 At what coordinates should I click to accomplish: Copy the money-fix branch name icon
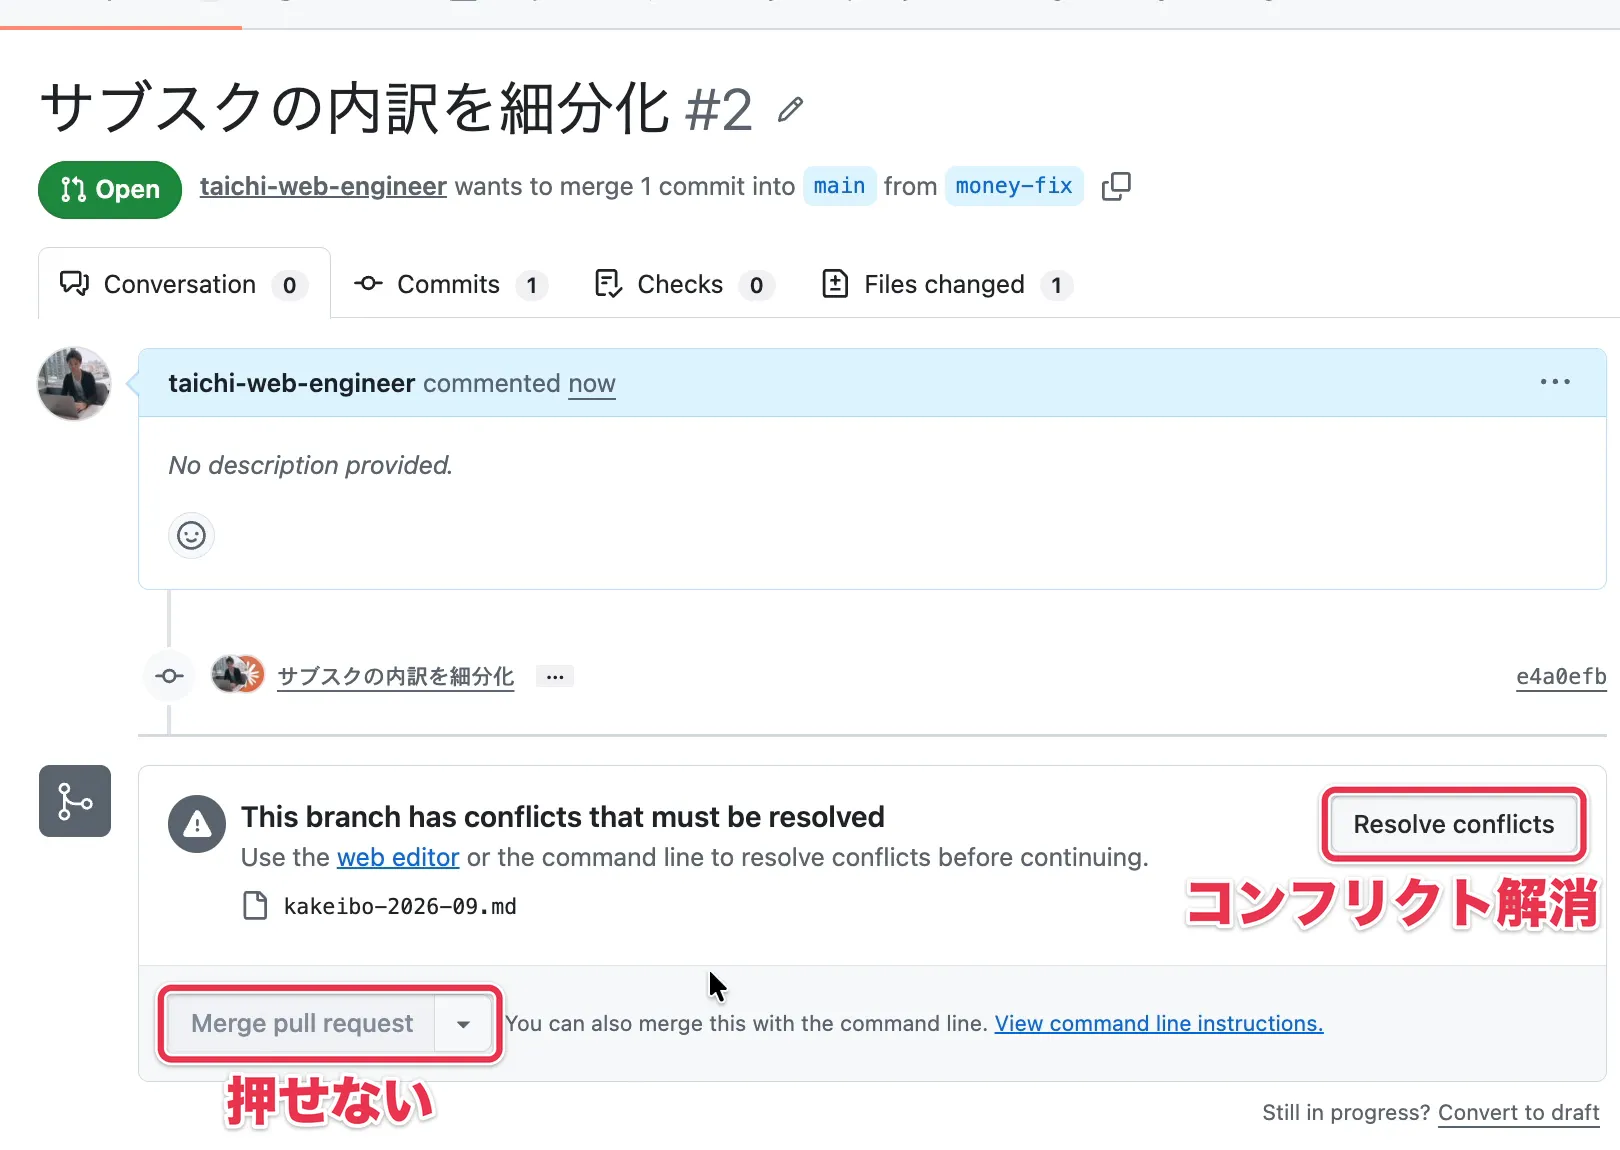[x=1116, y=187]
